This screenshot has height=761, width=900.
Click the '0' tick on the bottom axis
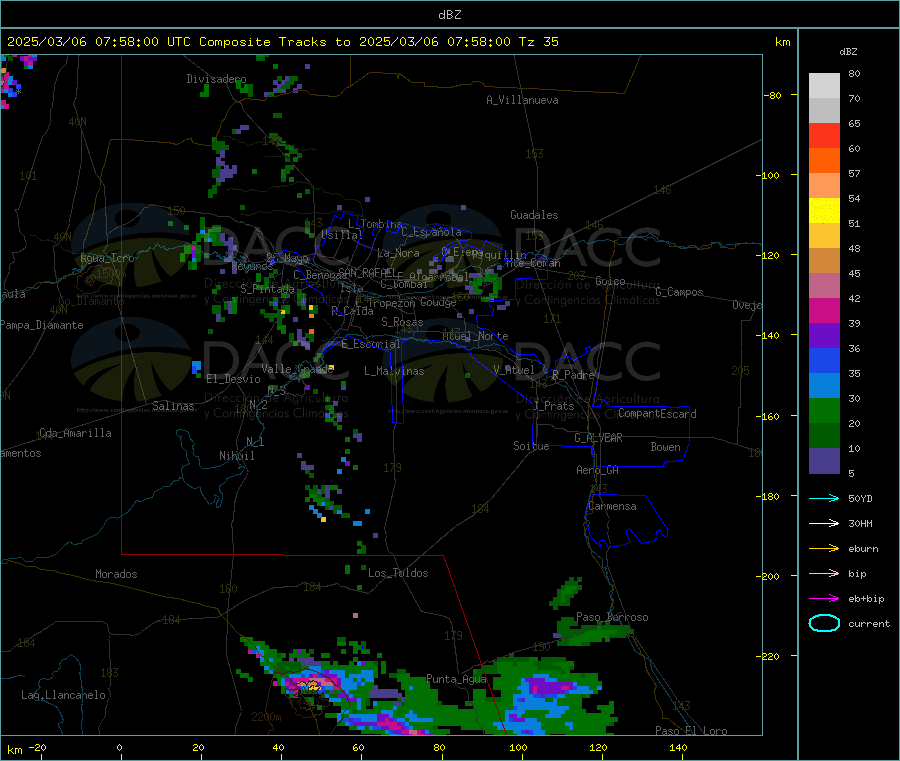click(x=119, y=747)
